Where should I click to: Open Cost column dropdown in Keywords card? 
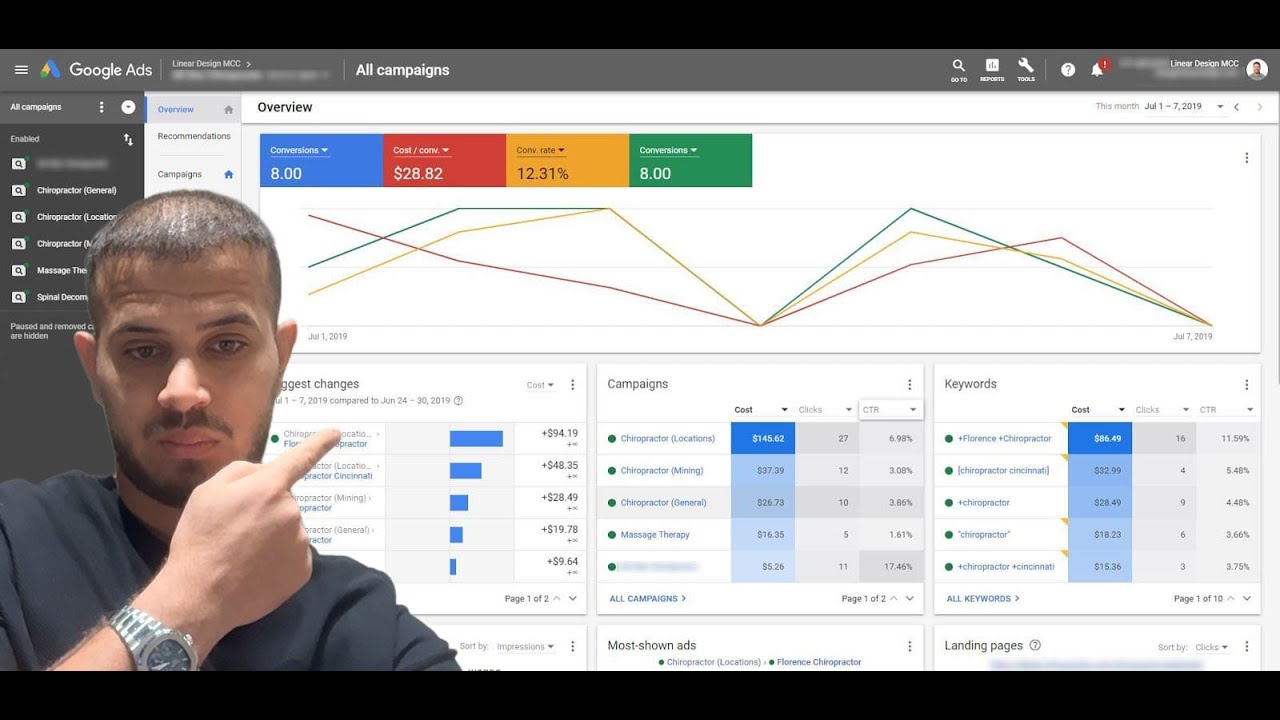coord(1098,410)
